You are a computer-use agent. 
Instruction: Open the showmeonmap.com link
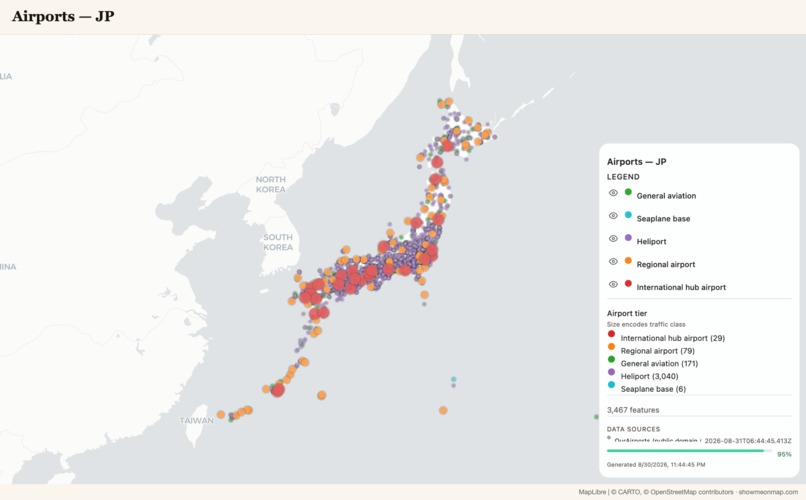pyautogui.click(x=768, y=492)
